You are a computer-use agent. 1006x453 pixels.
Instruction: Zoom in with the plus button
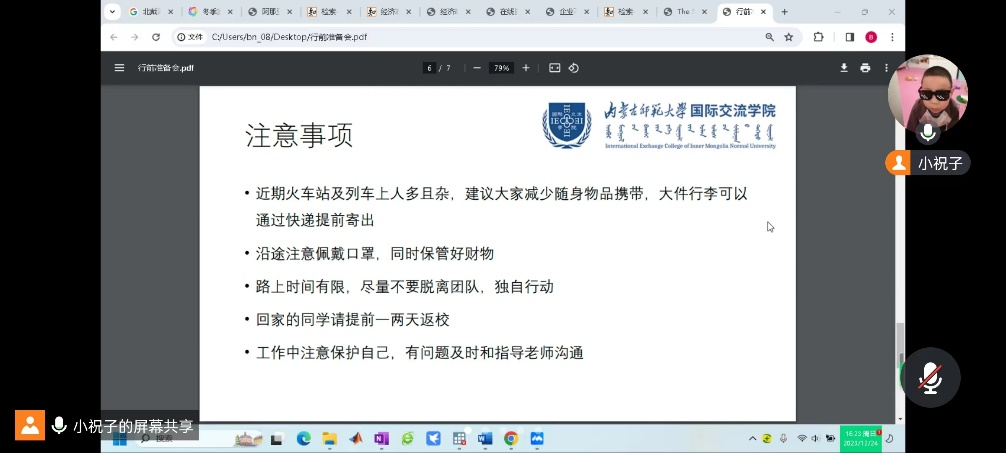click(x=526, y=68)
